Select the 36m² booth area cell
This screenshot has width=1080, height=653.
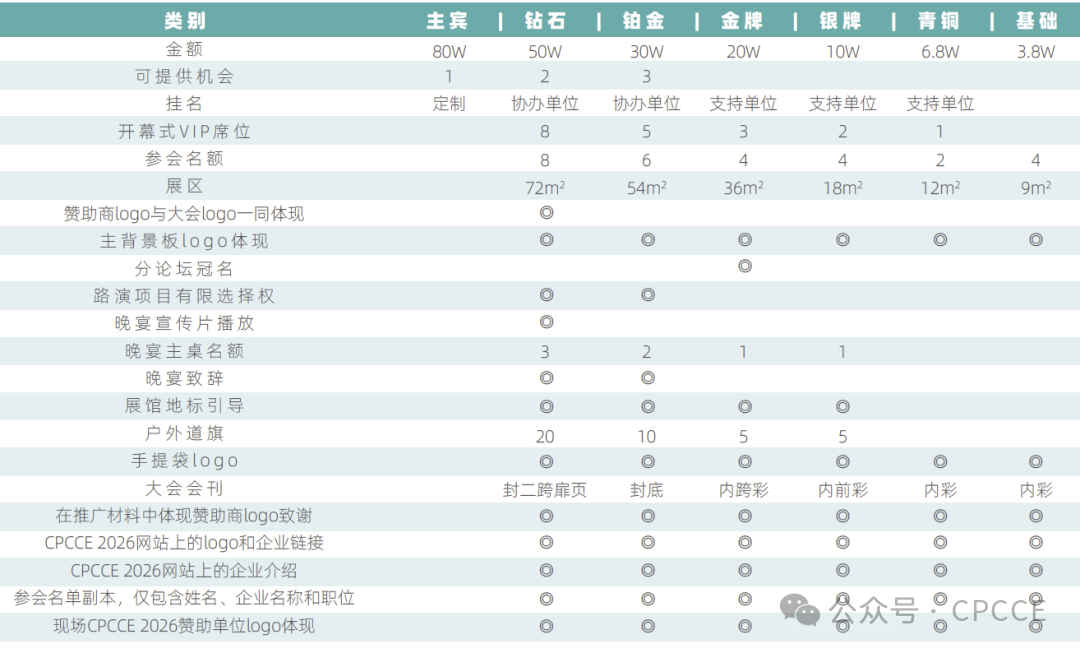tap(743, 187)
